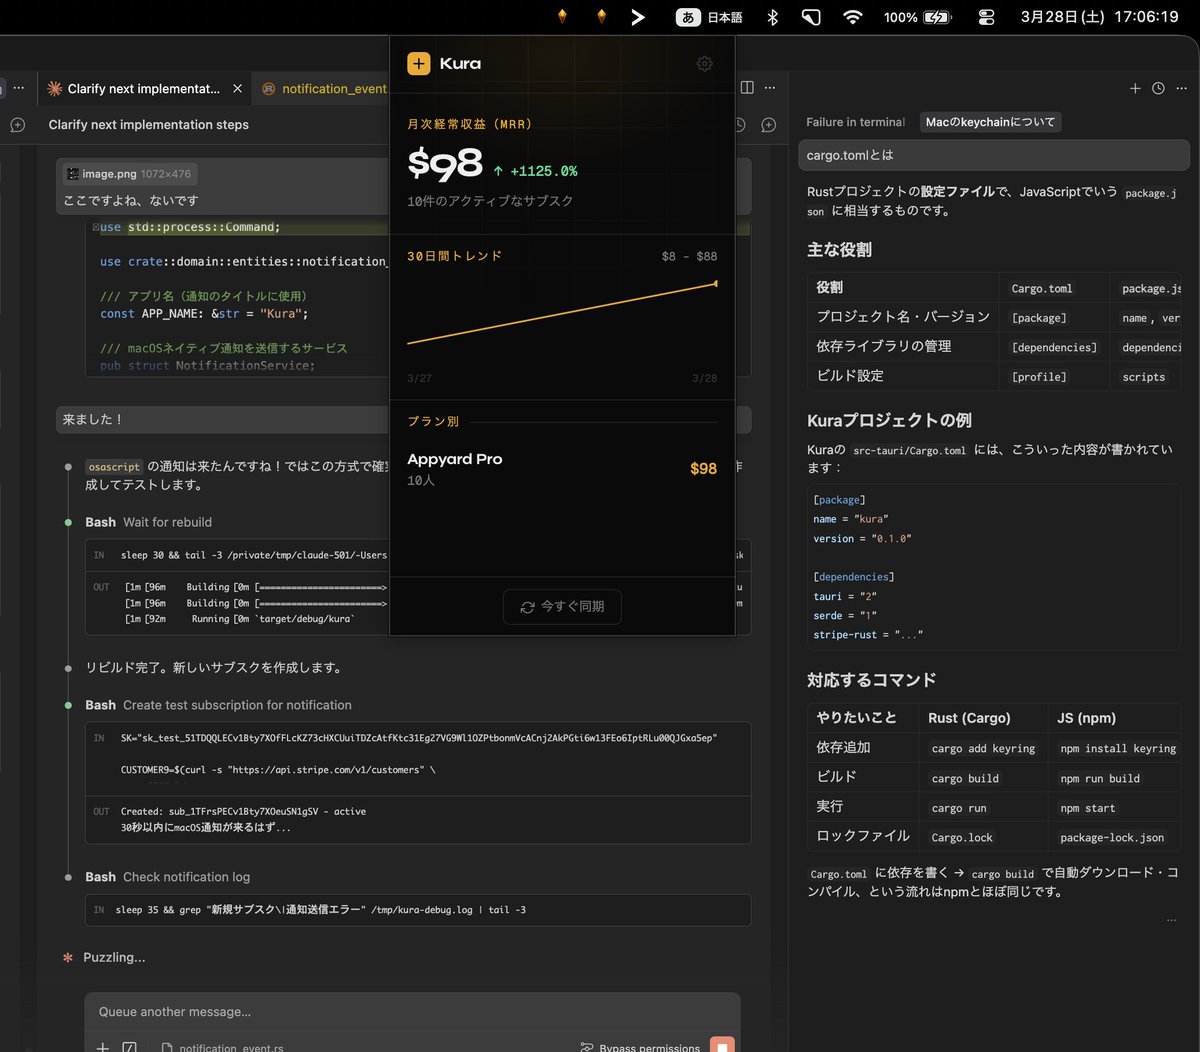Viewport: 1200px width, 1052px height.
Task: Click the Kuraプロジェクトの例 heading
Action: click(889, 420)
